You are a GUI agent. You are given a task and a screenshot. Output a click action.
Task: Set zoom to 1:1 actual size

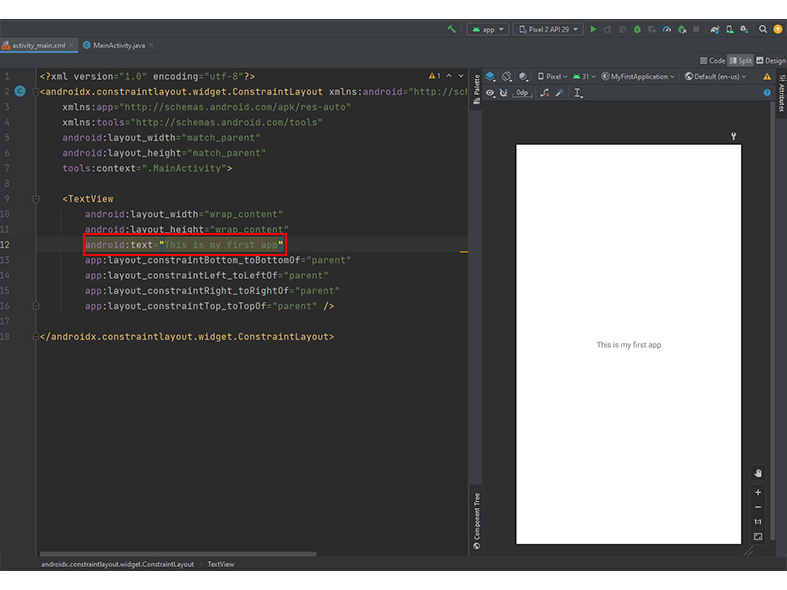pyautogui.click(x=758, y=522)
